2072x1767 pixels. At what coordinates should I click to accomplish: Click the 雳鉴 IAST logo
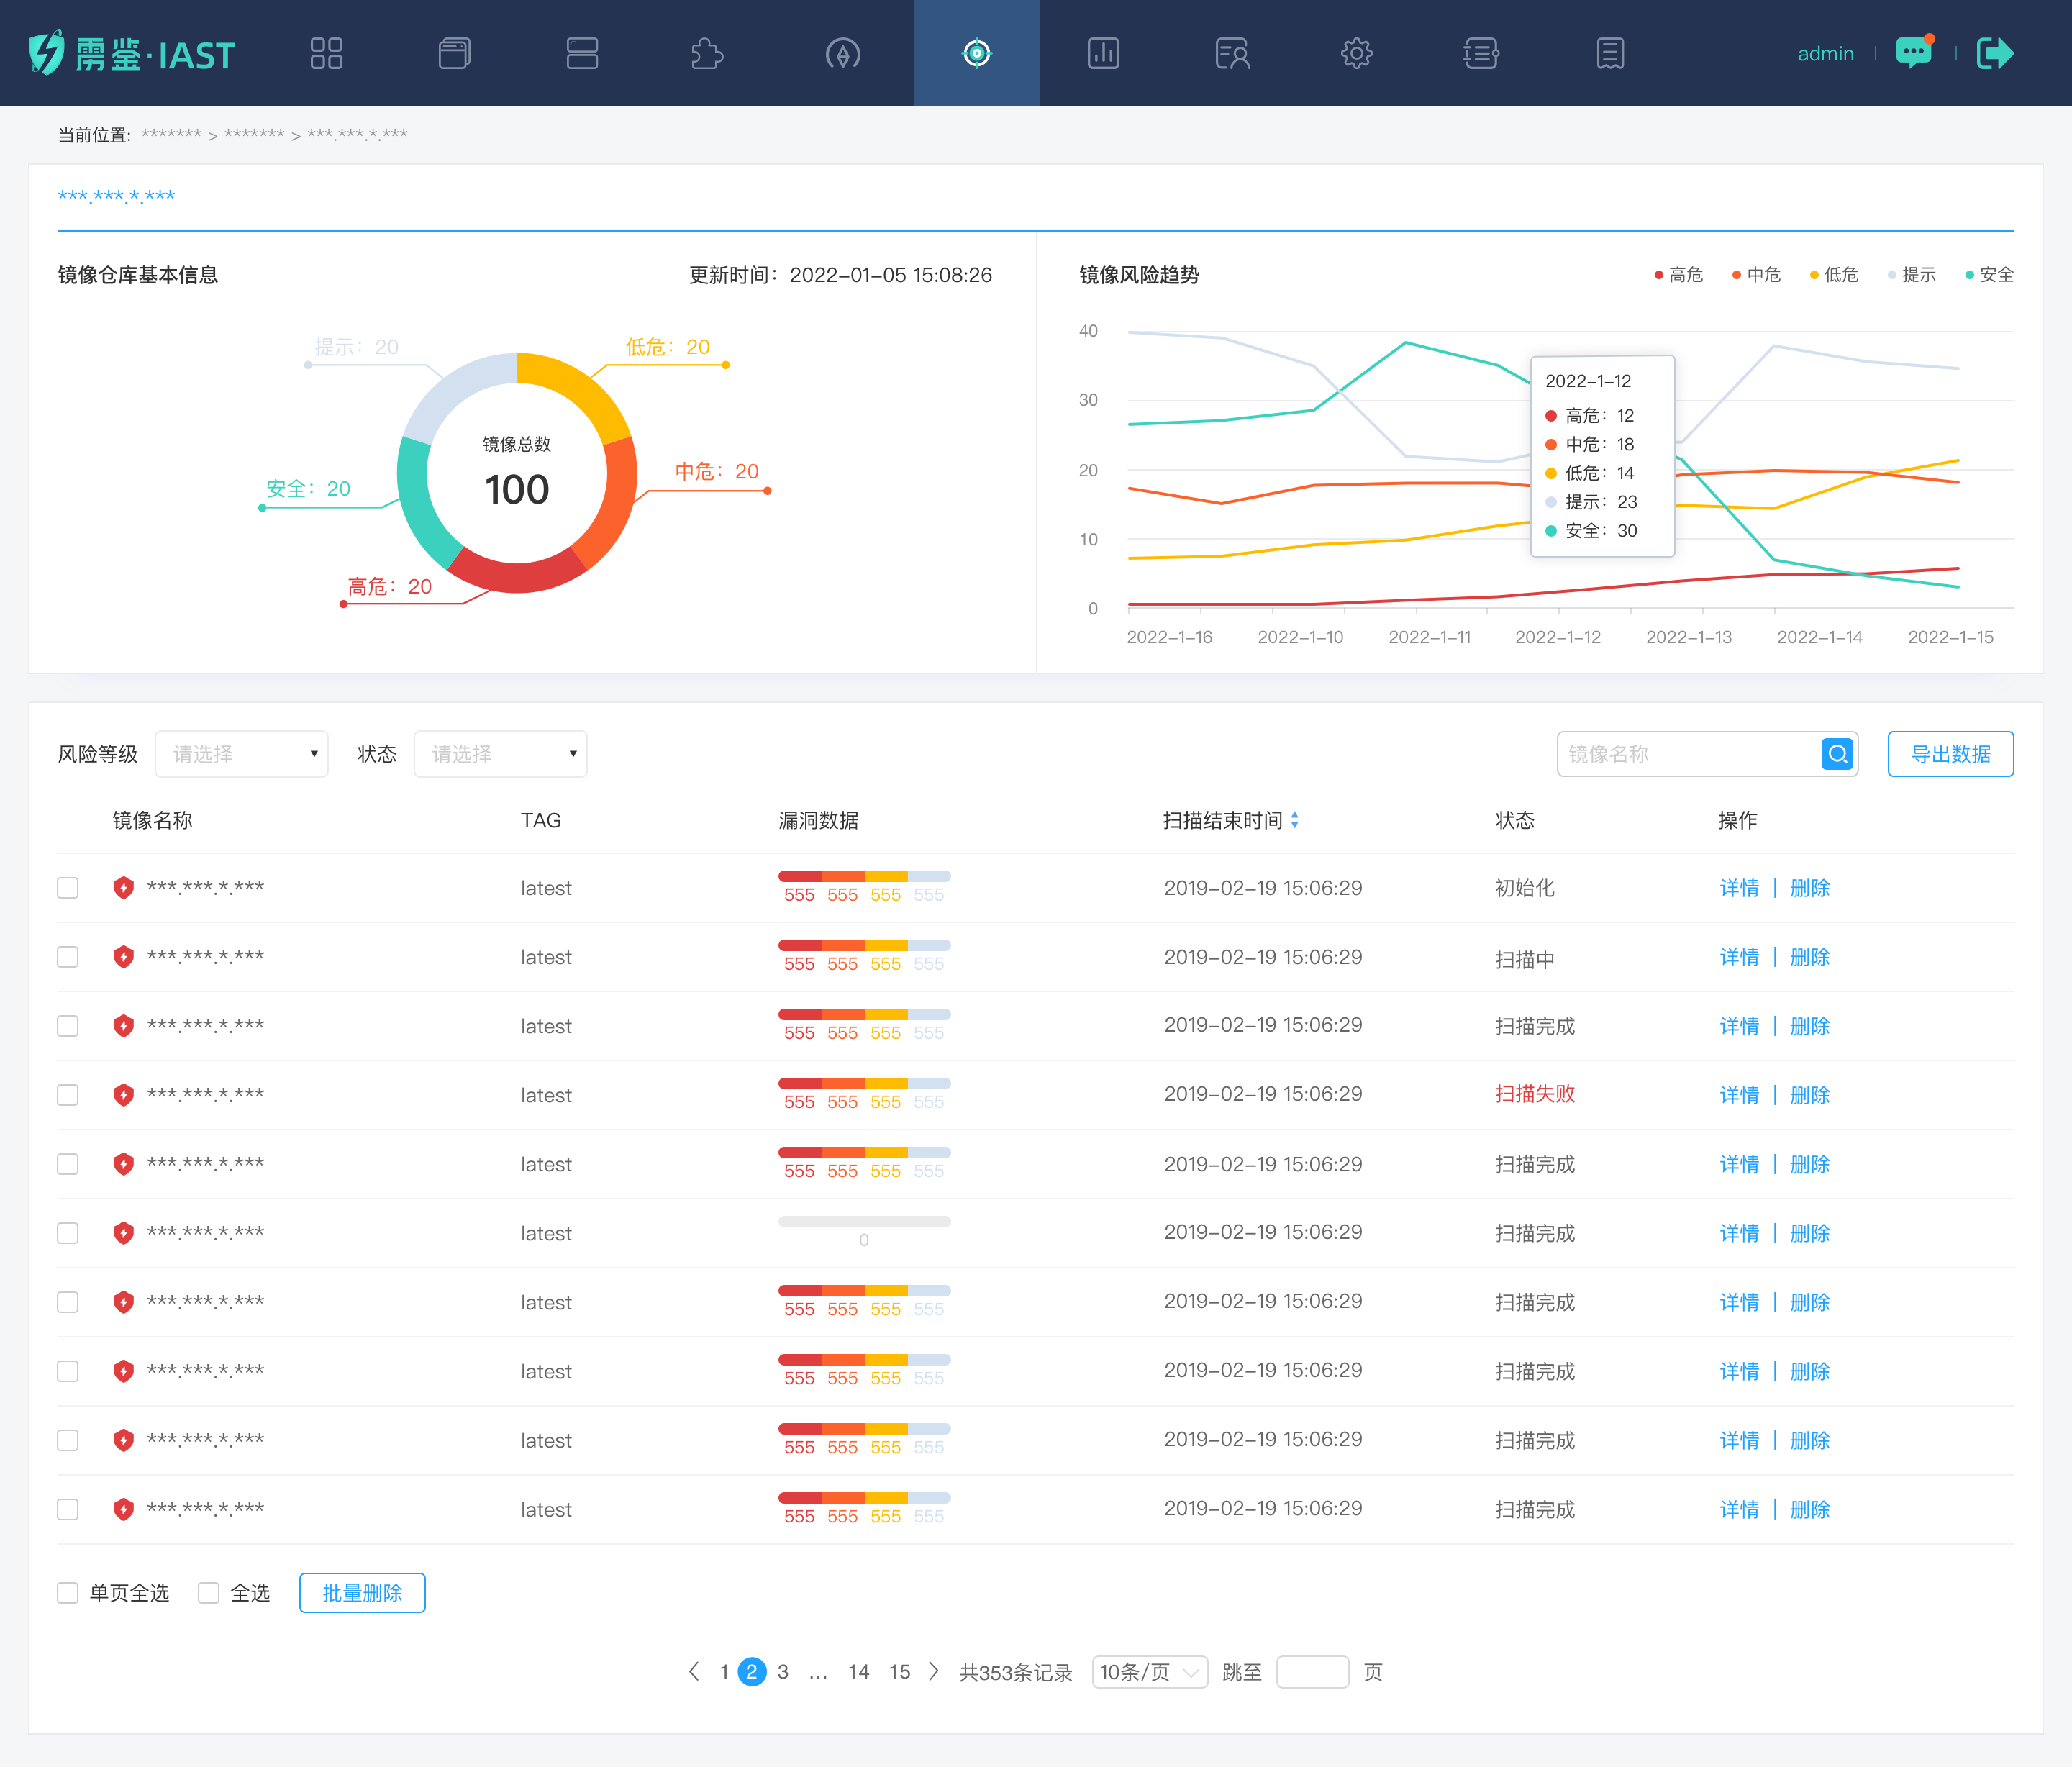click(131, 53)
